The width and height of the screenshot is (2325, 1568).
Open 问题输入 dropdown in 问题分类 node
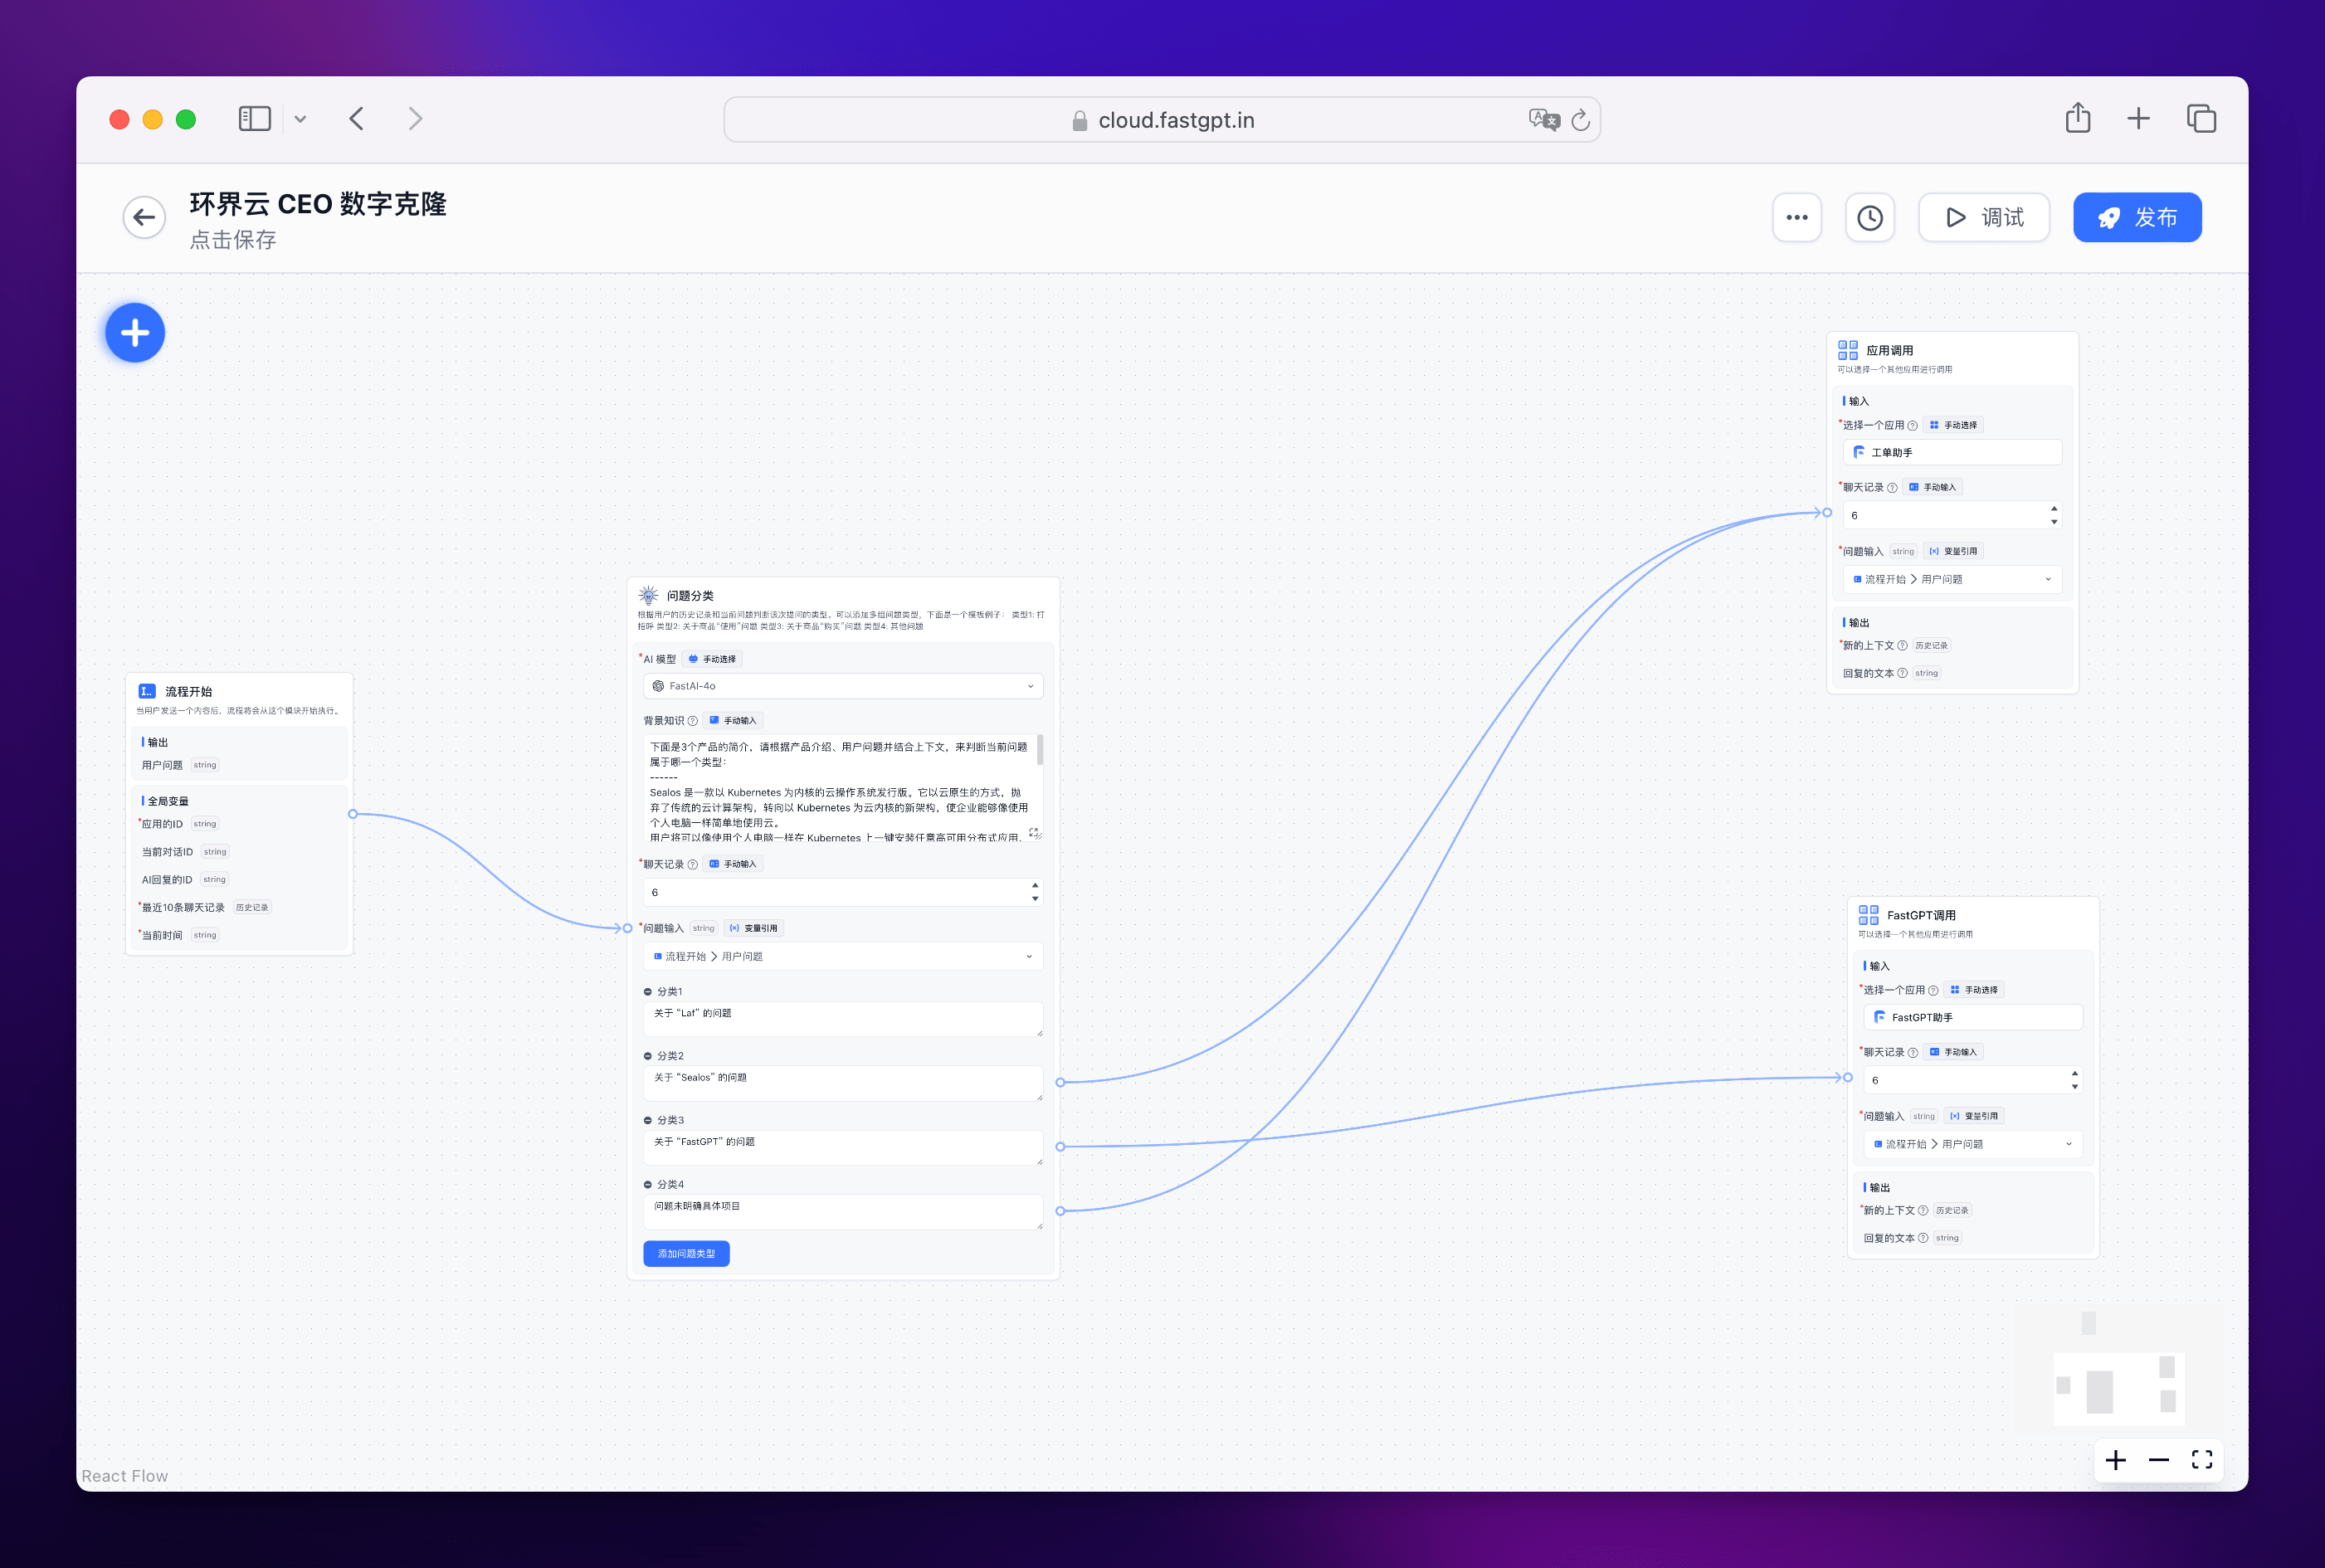[x=842, y=957]
